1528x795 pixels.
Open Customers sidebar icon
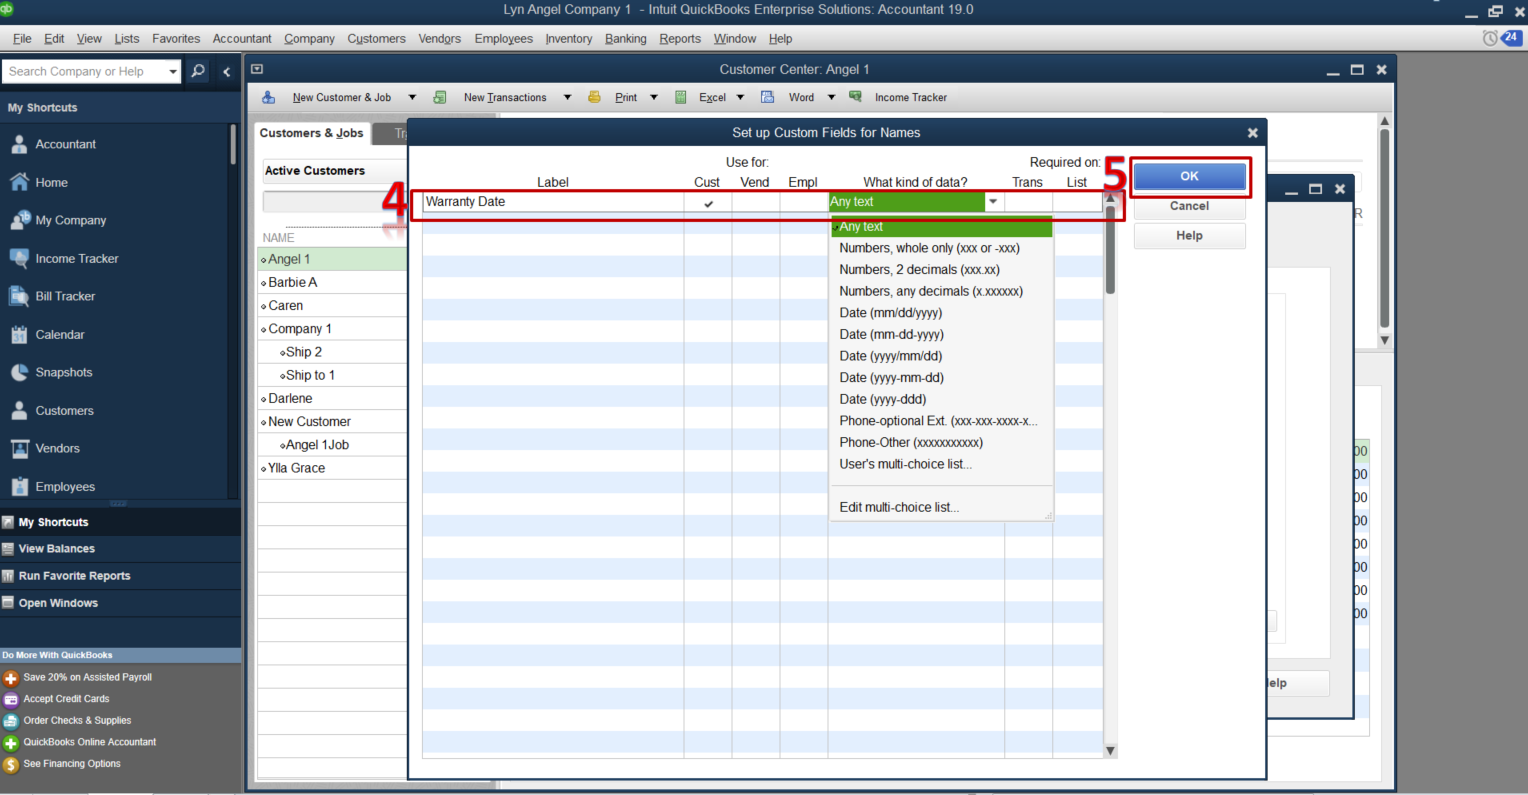pyautogui.click(x=19, y=411)
